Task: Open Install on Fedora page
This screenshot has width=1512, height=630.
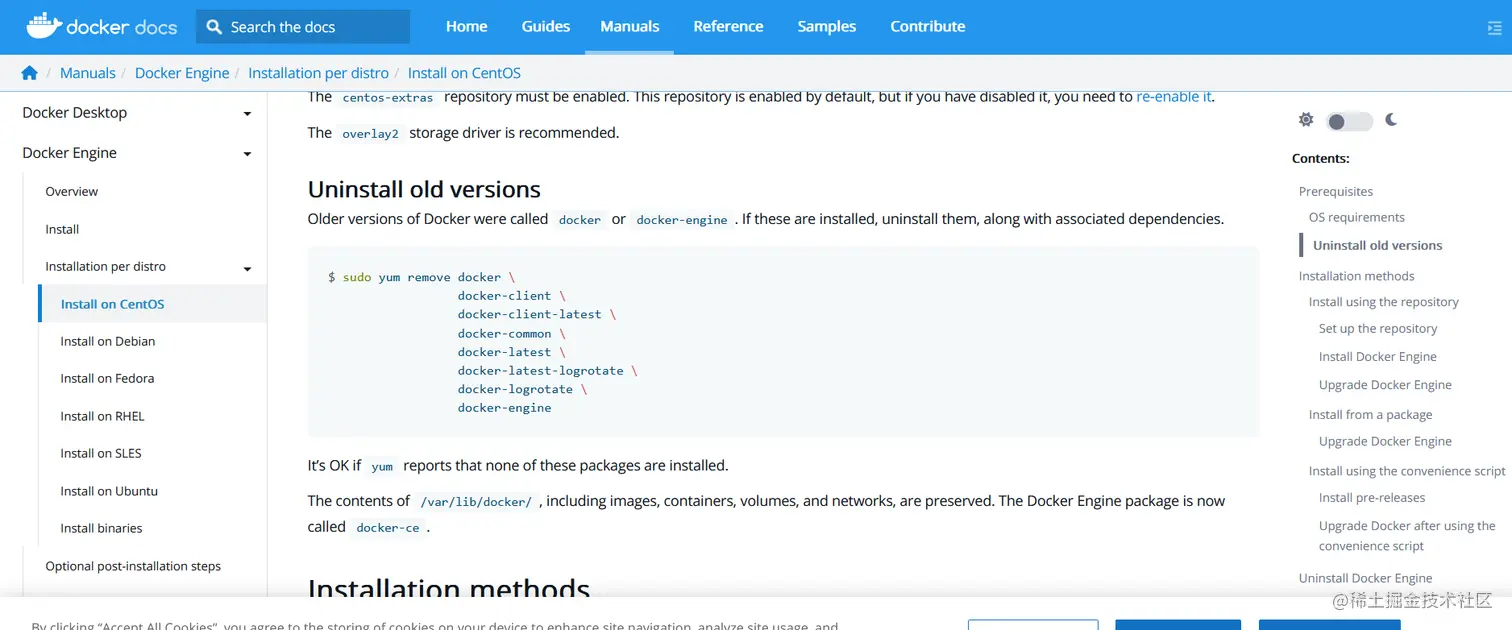Action: coord(107,378)
